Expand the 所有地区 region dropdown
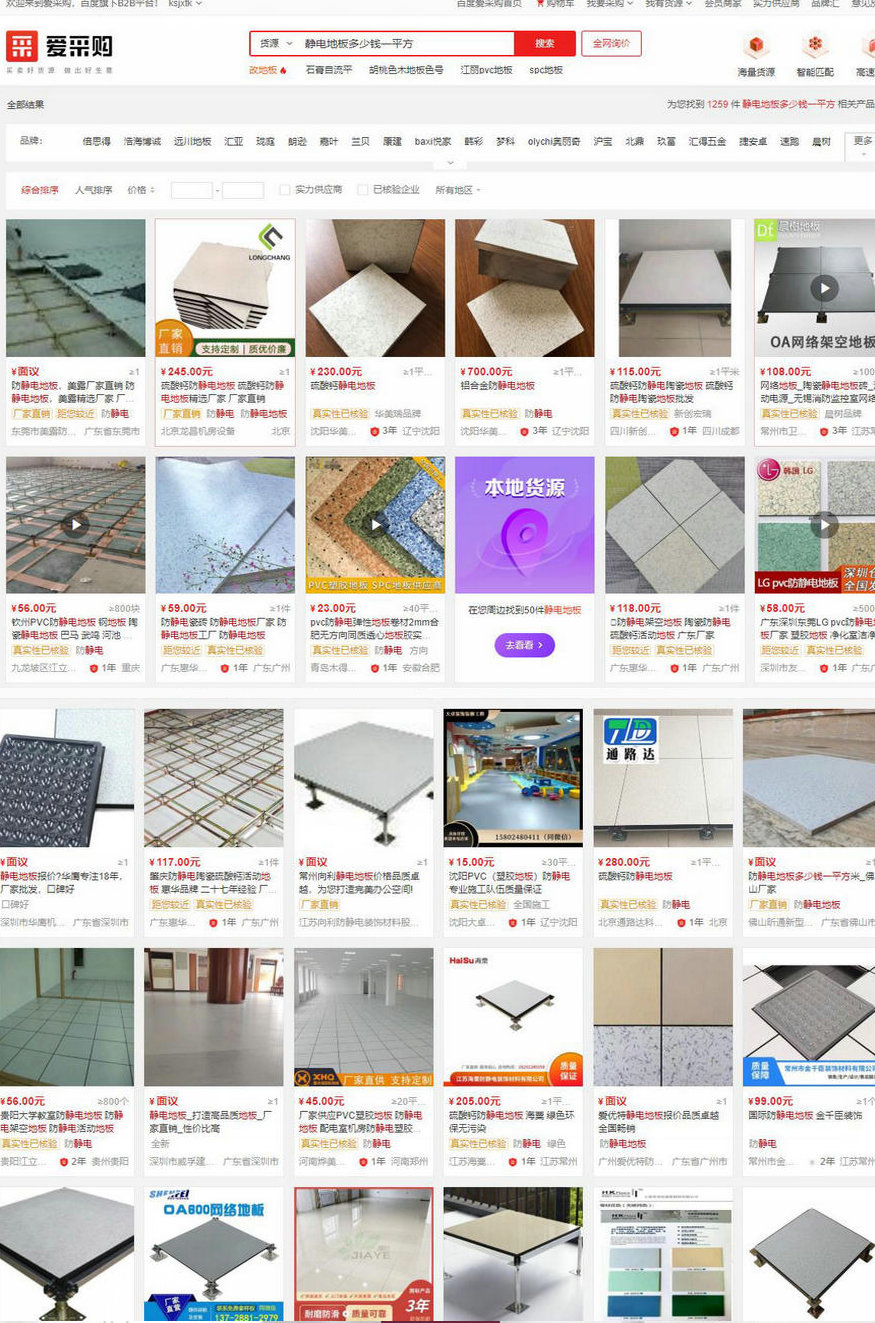The width and height of the screenshot is (875, 1323). [458, 190]
